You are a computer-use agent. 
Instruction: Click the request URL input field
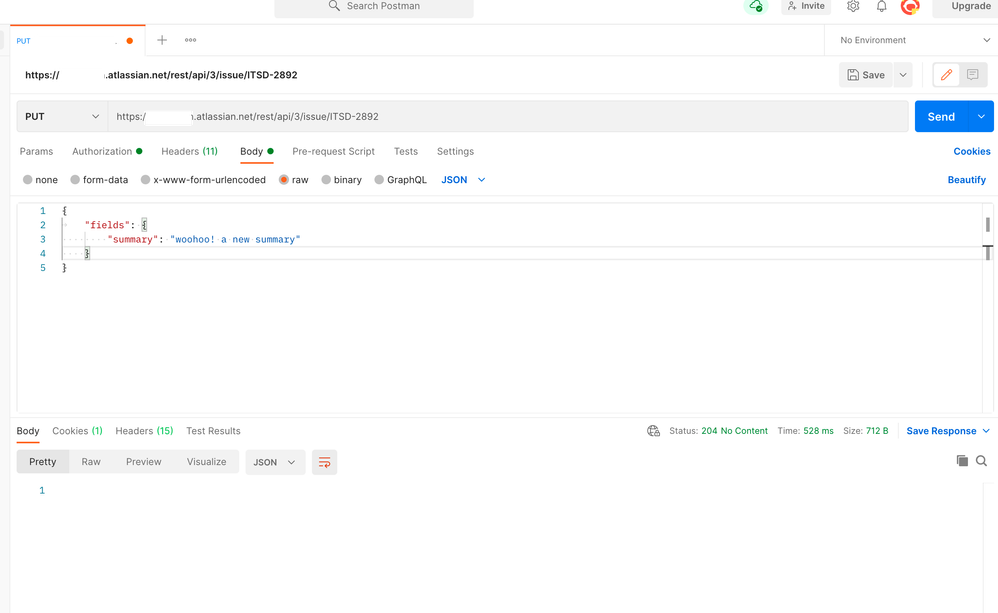(x=508, y=116)
